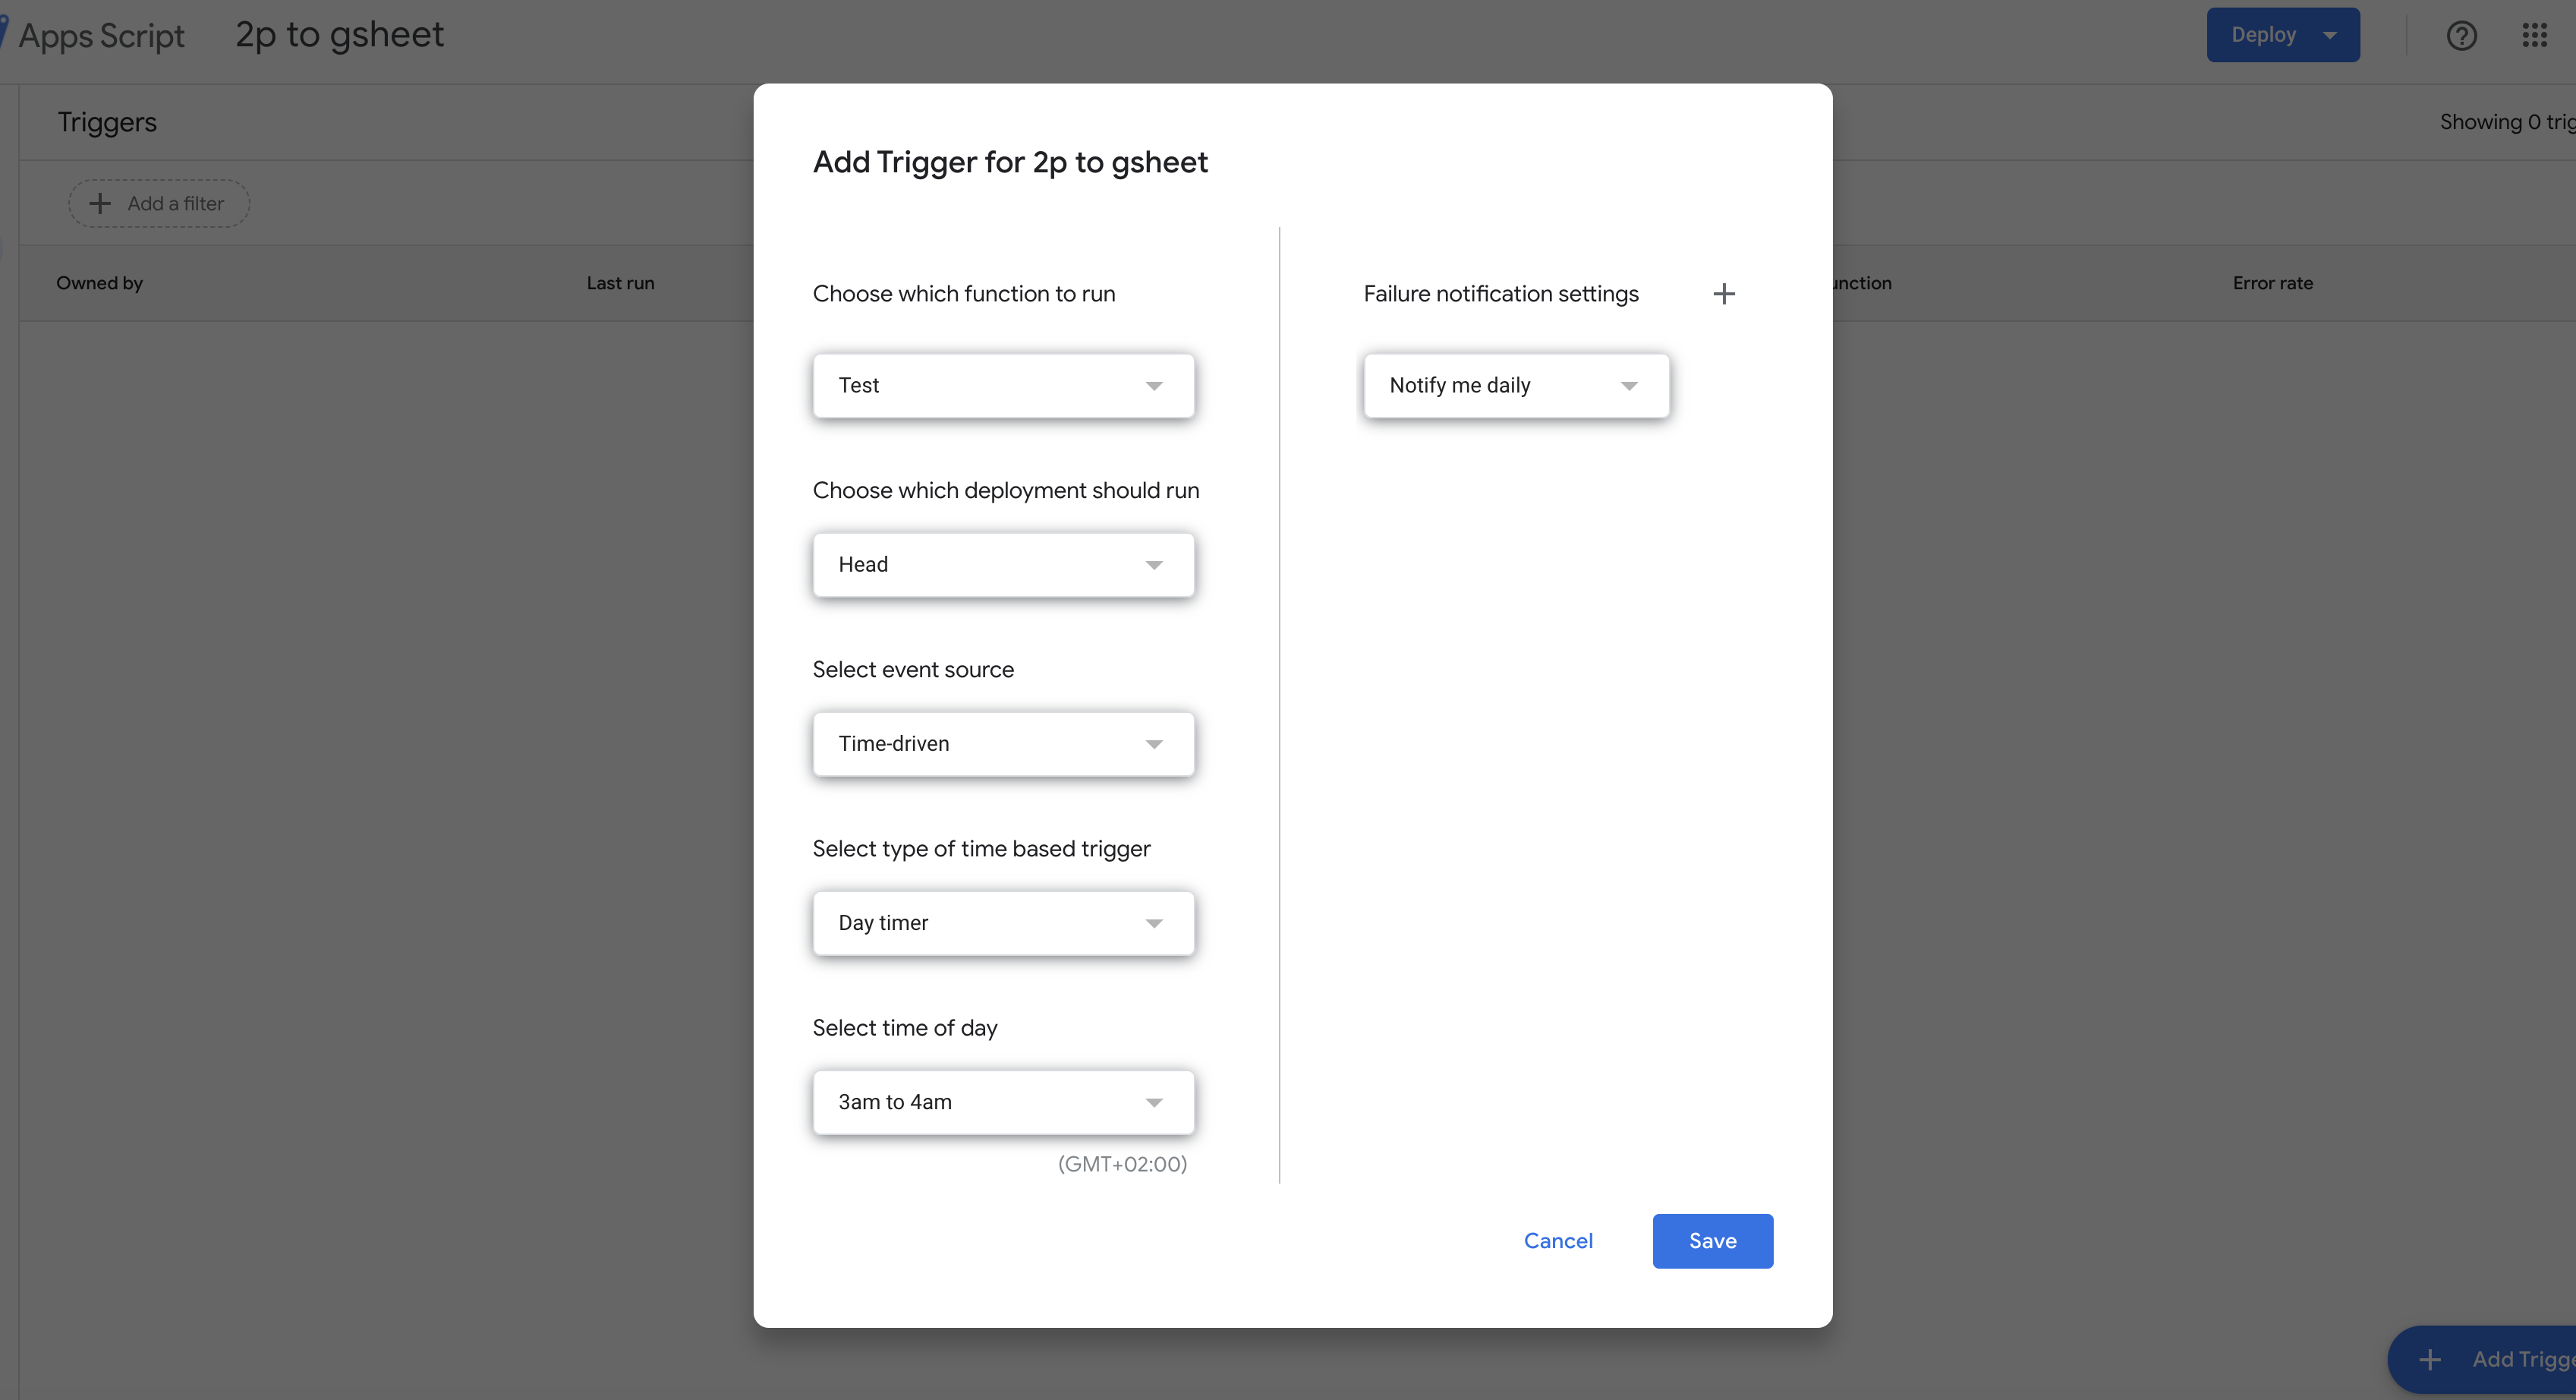Click the Triggers page heading

point(107,122)
